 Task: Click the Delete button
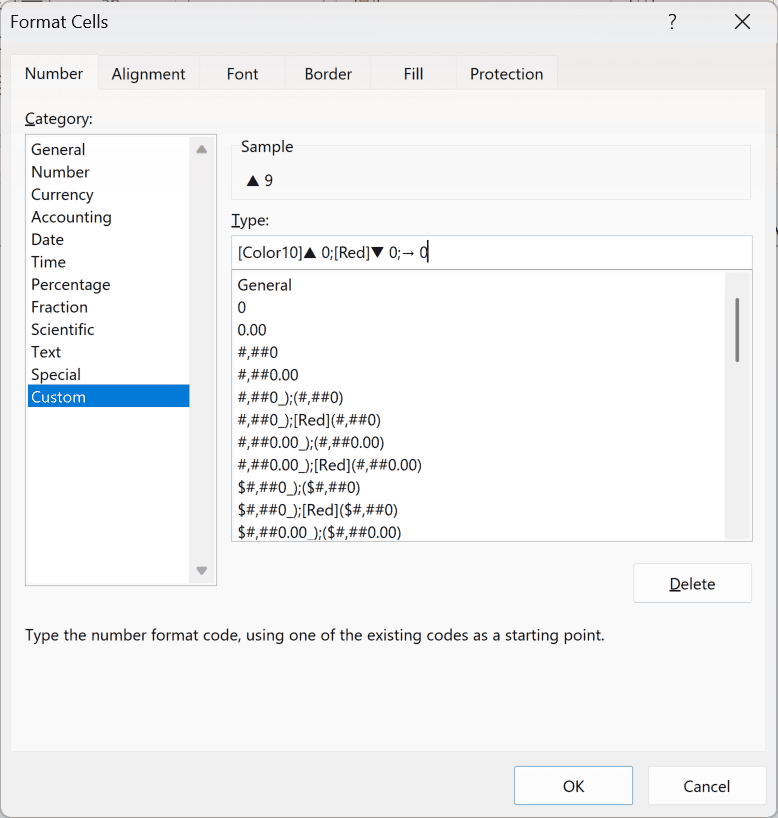pos(692,583)
